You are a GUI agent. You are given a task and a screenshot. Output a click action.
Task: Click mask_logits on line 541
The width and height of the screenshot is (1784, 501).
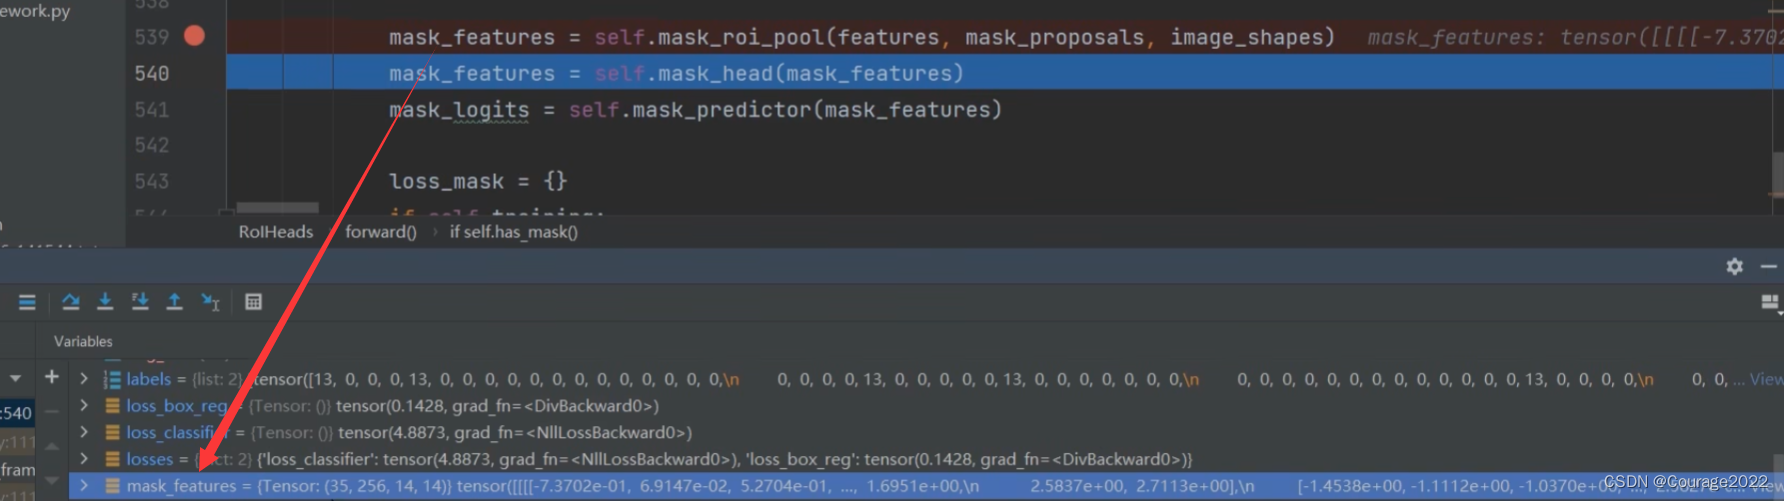point(459,109)
